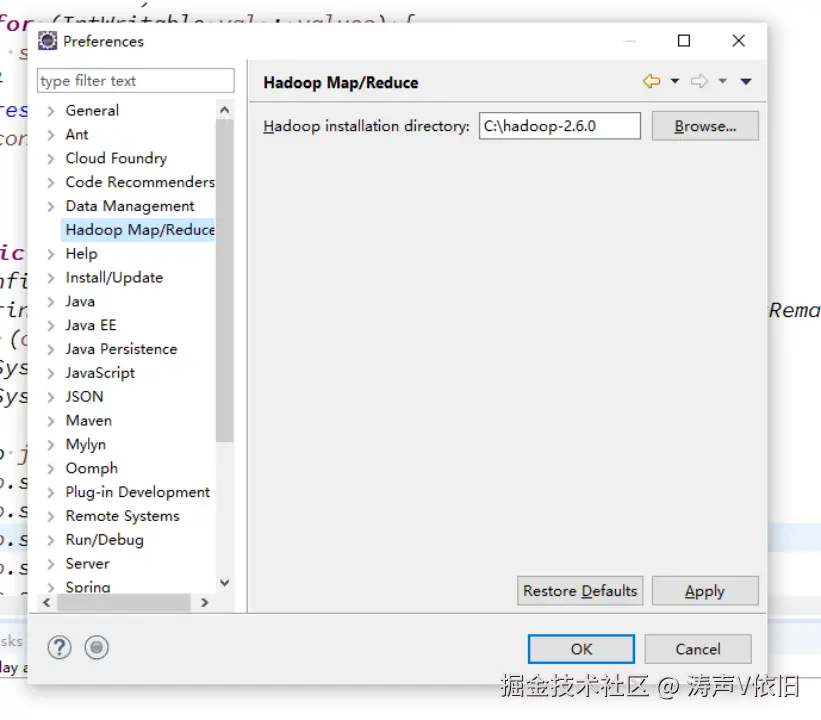Expand the Java tree node

pyautogui.click(x=50, y=302)
